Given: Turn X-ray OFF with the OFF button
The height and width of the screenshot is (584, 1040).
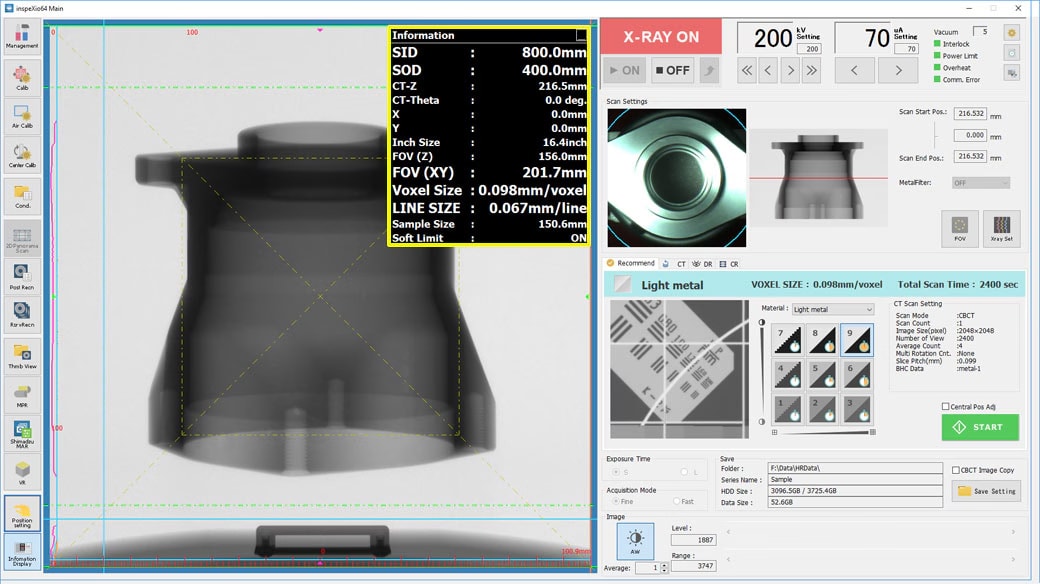Looking at the screenshot, I should (x=672, y=70).
